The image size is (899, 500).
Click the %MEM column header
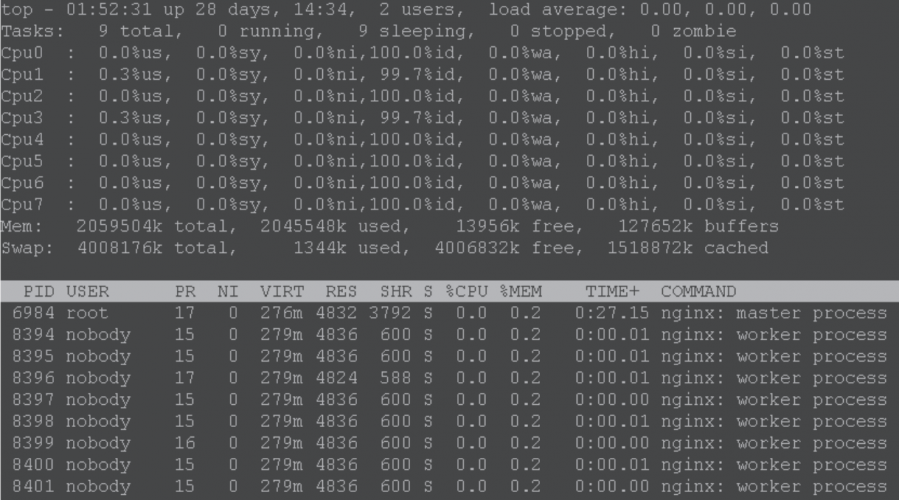520,292
